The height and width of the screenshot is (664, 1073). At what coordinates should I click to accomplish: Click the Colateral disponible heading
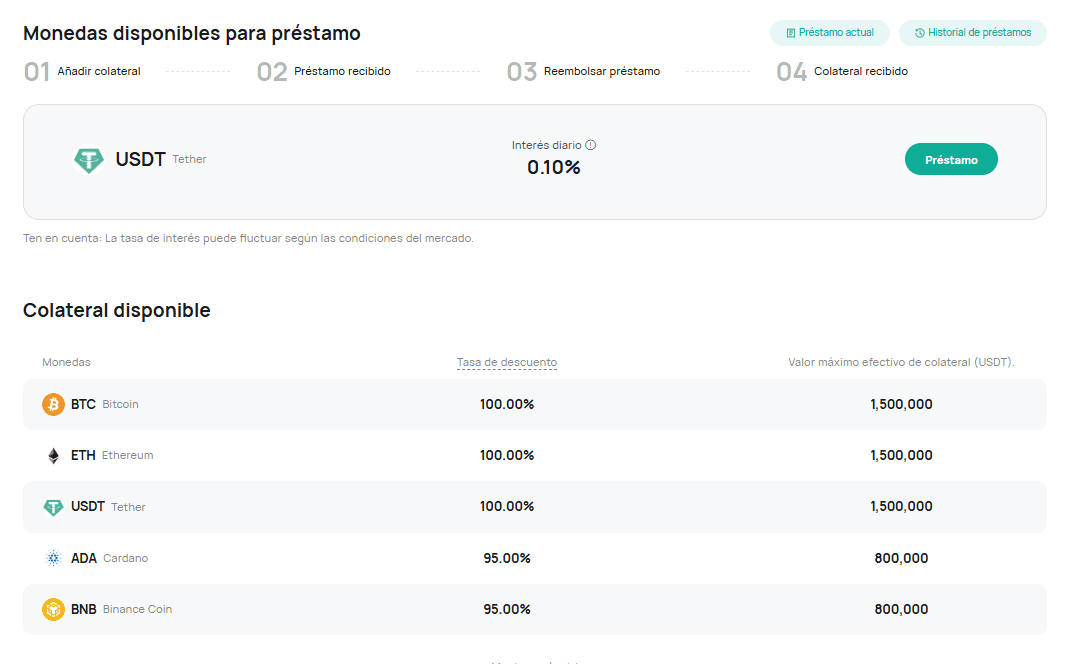[117, 311]
